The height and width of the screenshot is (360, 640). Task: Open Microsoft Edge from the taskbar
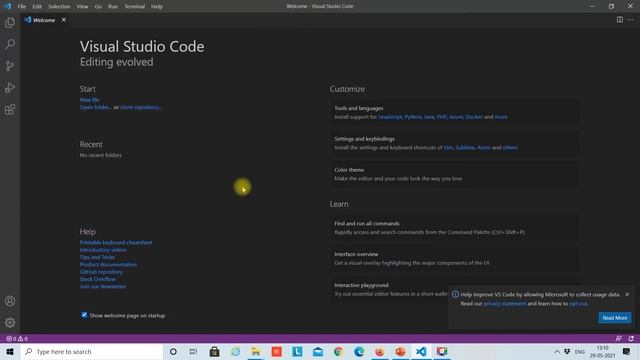click(359, 351)
